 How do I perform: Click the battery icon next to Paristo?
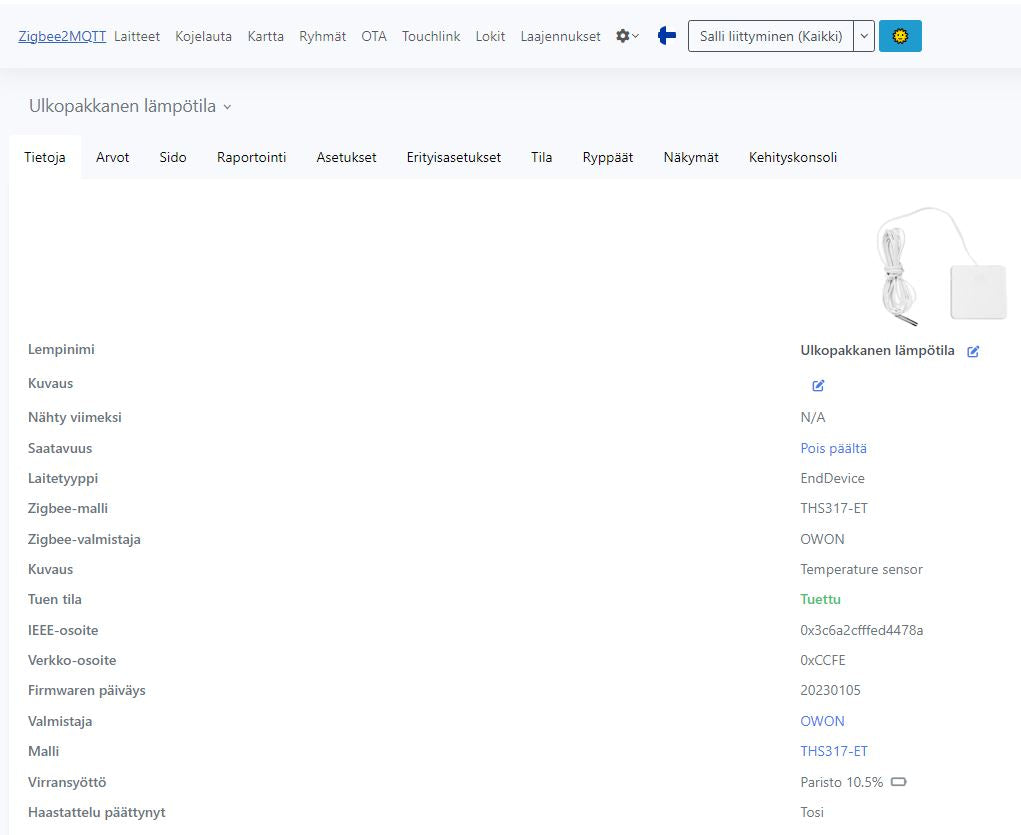point(898,782)
